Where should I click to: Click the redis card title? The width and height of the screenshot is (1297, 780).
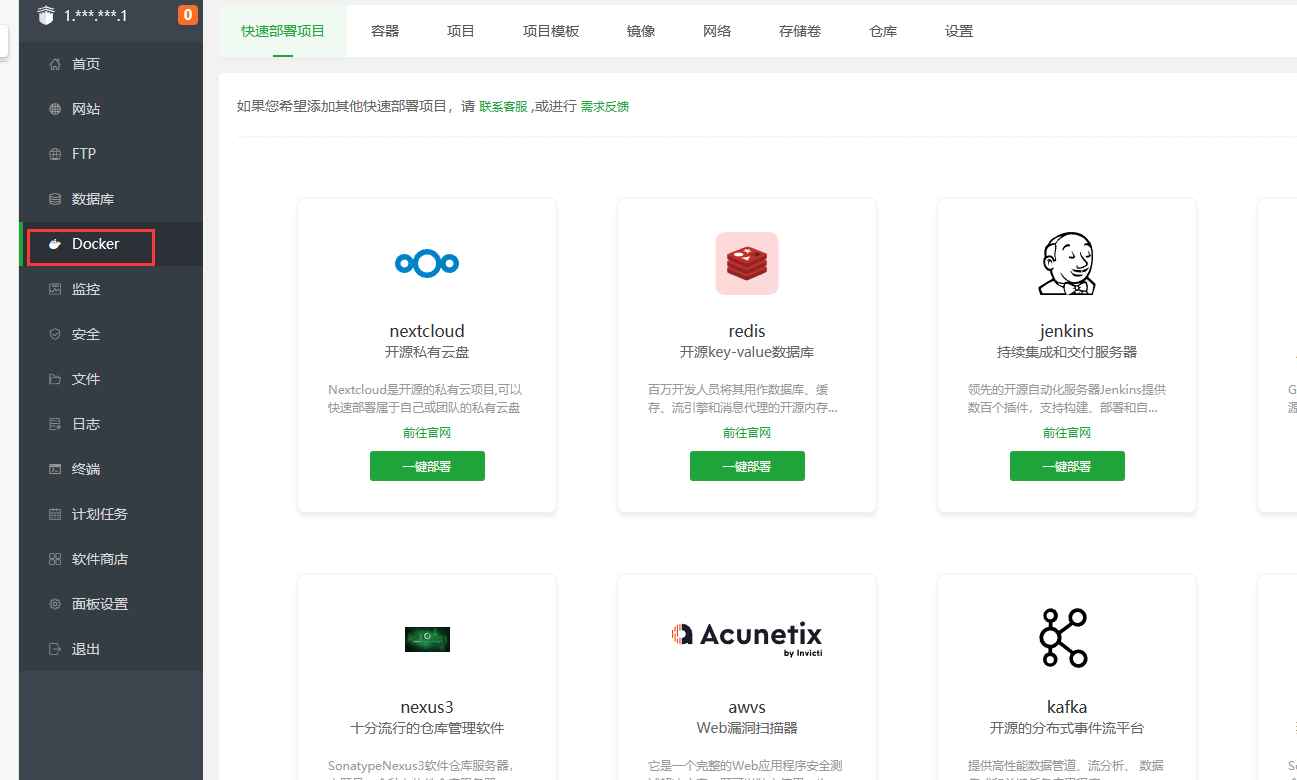pyautogui.click(x=747, y=331)
